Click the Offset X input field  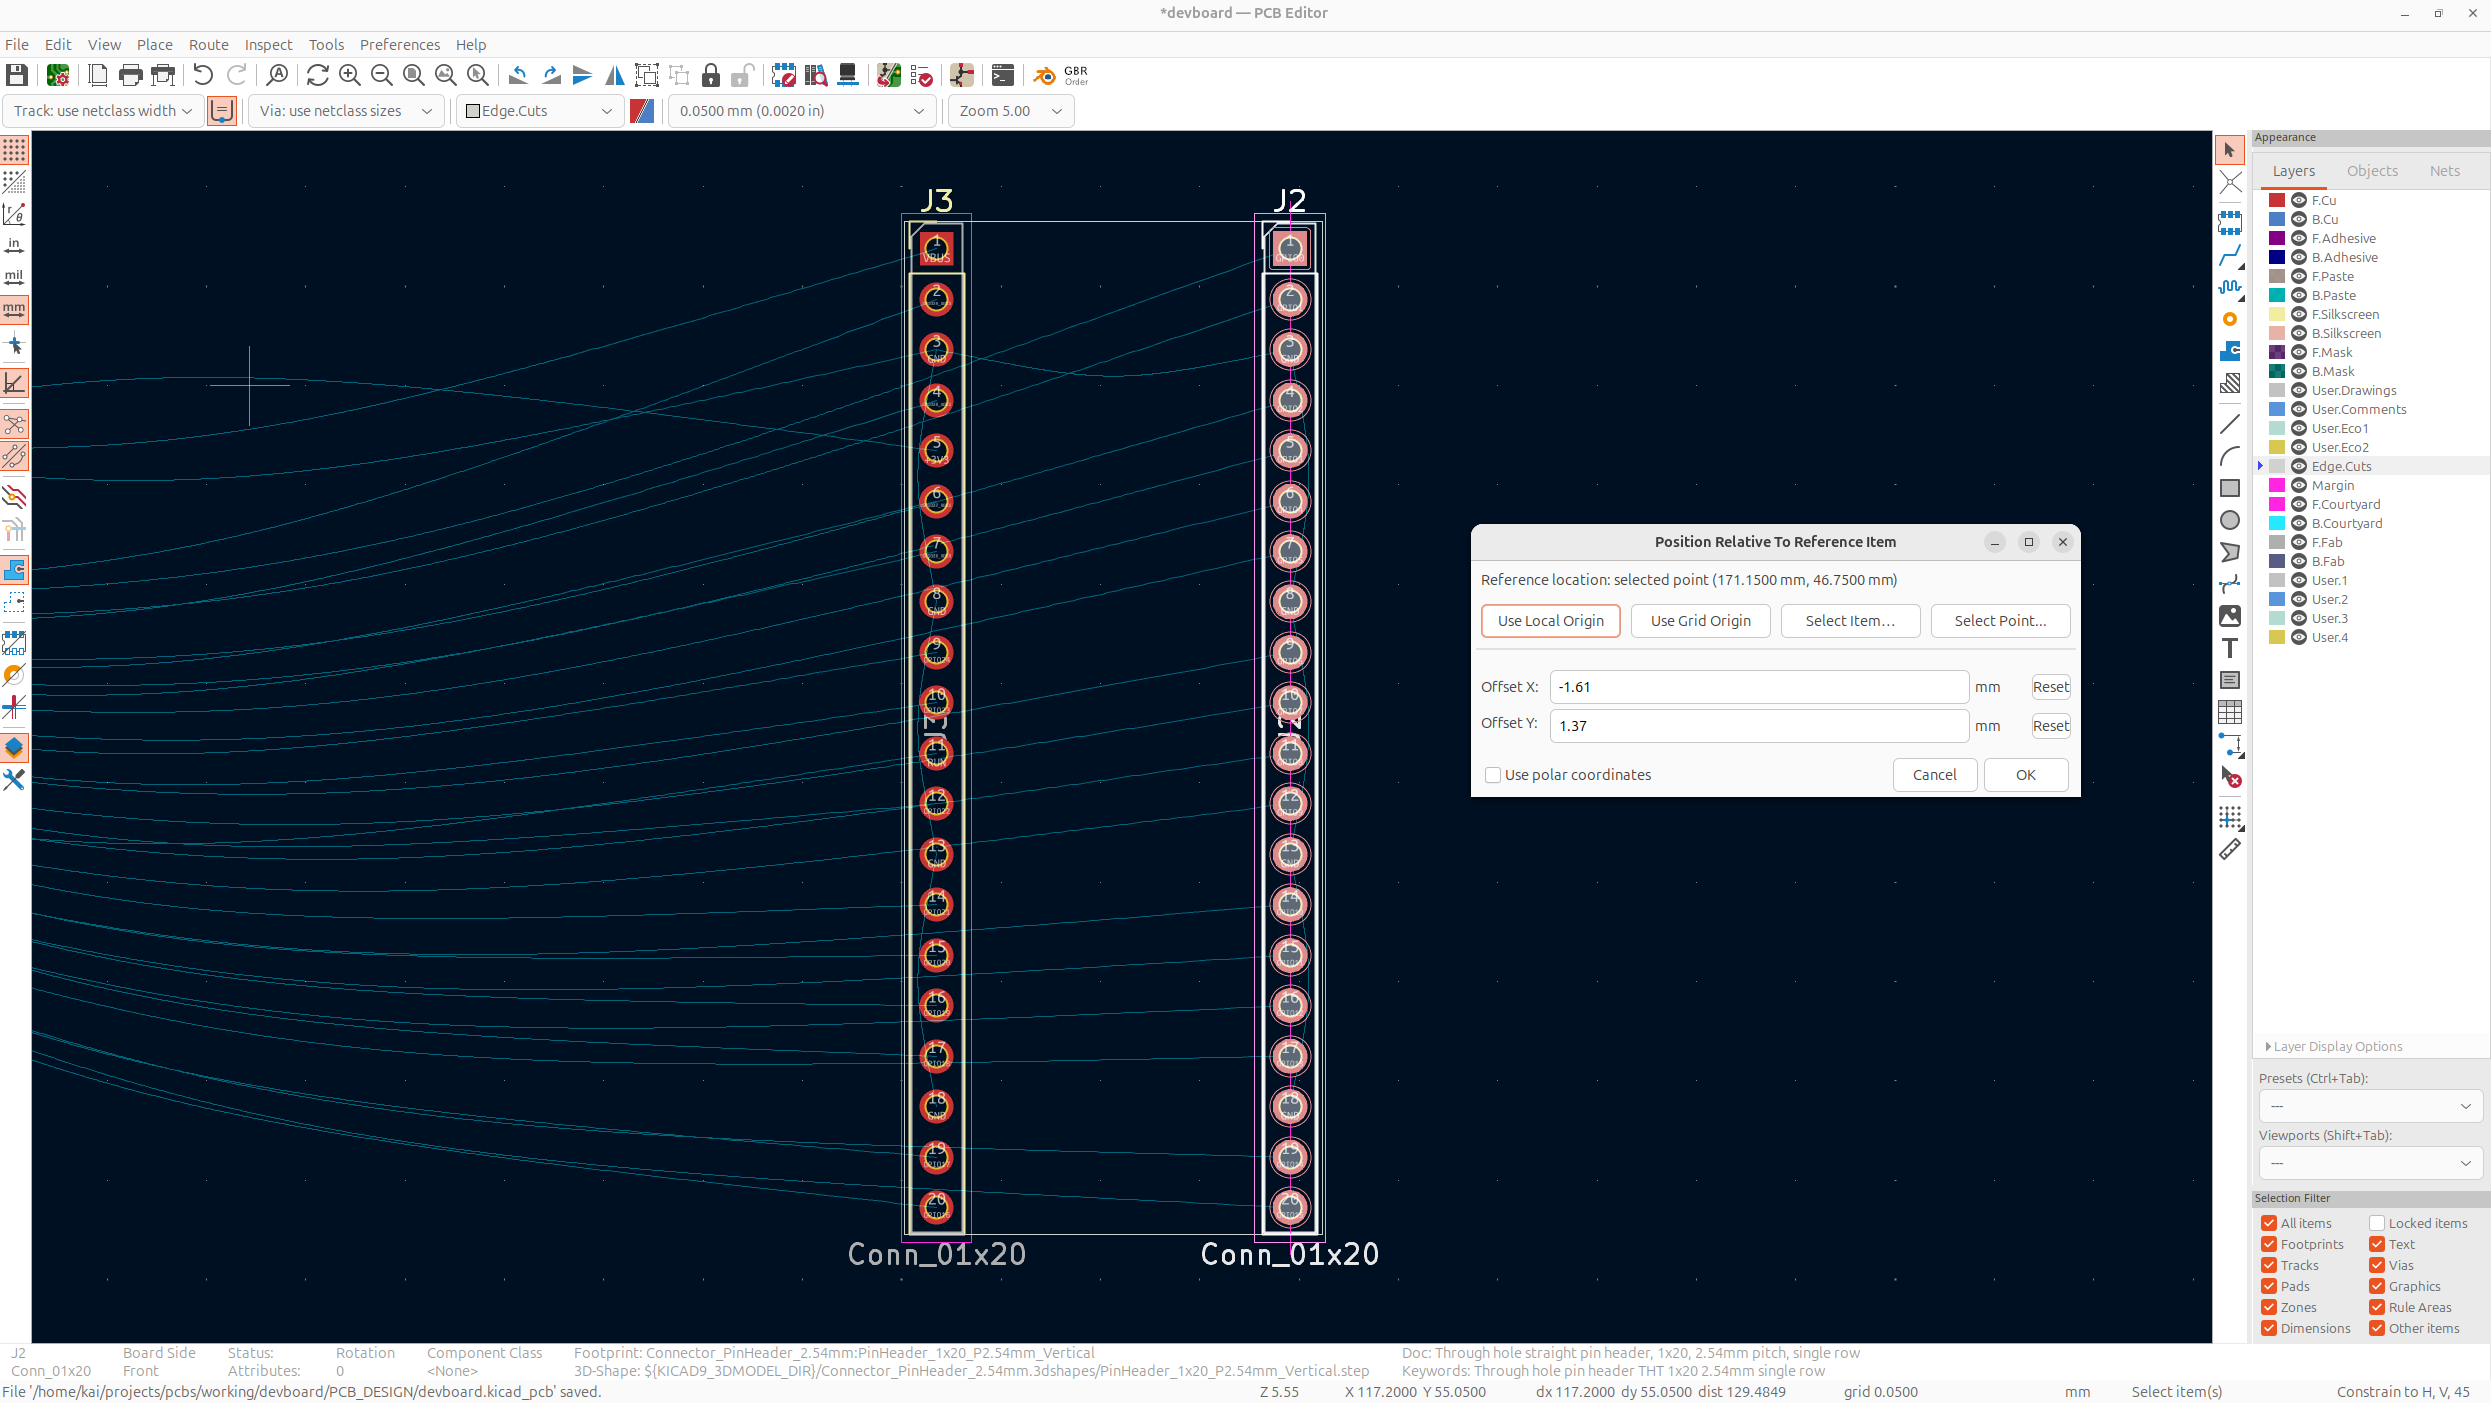coord(1758,687)
